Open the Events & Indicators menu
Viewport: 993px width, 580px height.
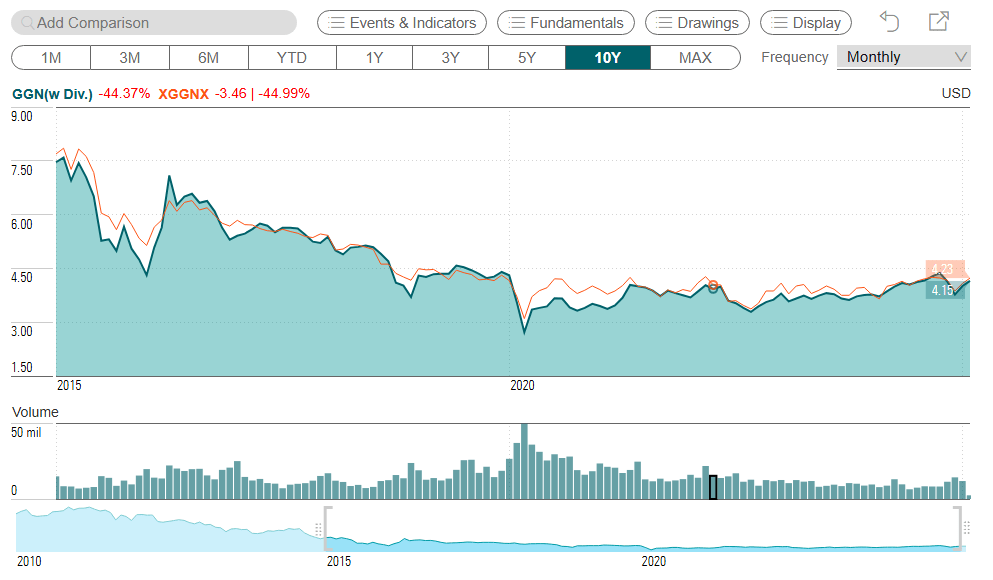[x=401, y=22]
